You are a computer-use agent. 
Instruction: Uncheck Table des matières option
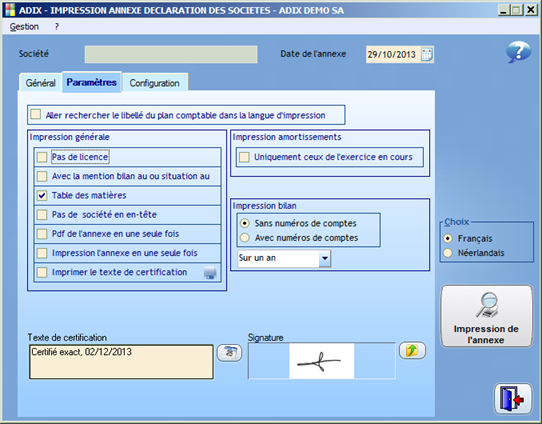42,196
